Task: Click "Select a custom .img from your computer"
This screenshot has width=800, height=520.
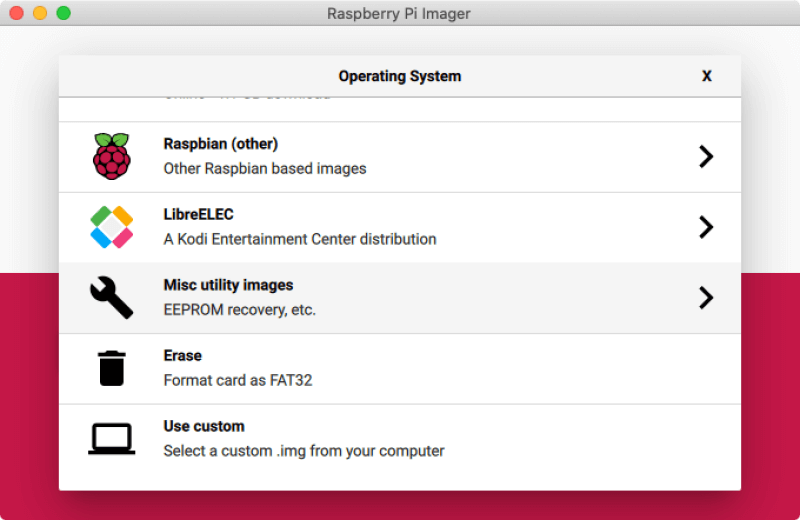Action: pos(304,451)
